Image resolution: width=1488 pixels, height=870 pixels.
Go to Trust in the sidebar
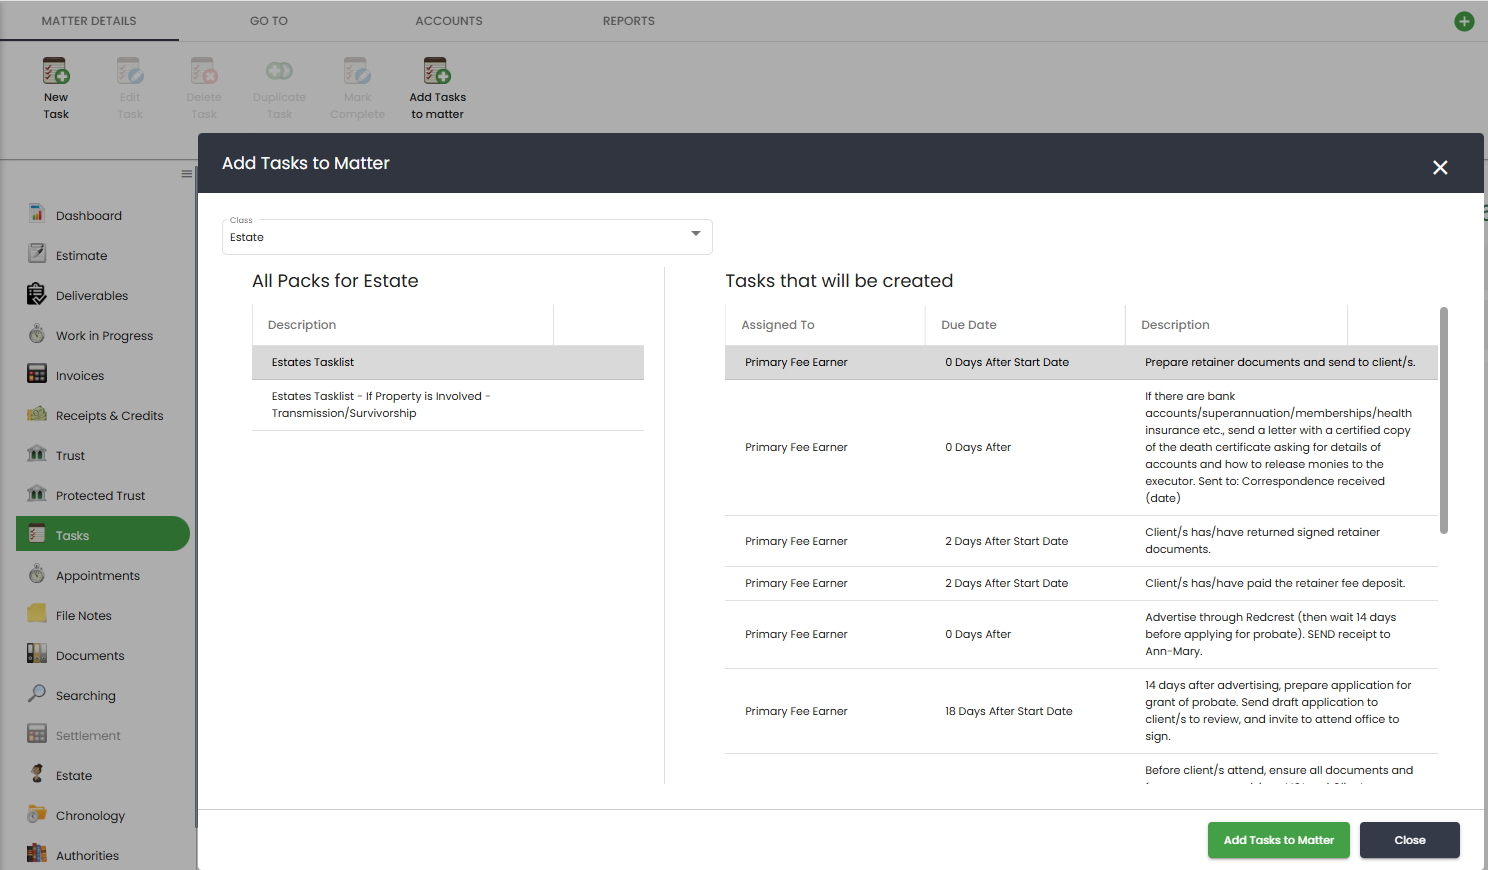click(70, 456)
